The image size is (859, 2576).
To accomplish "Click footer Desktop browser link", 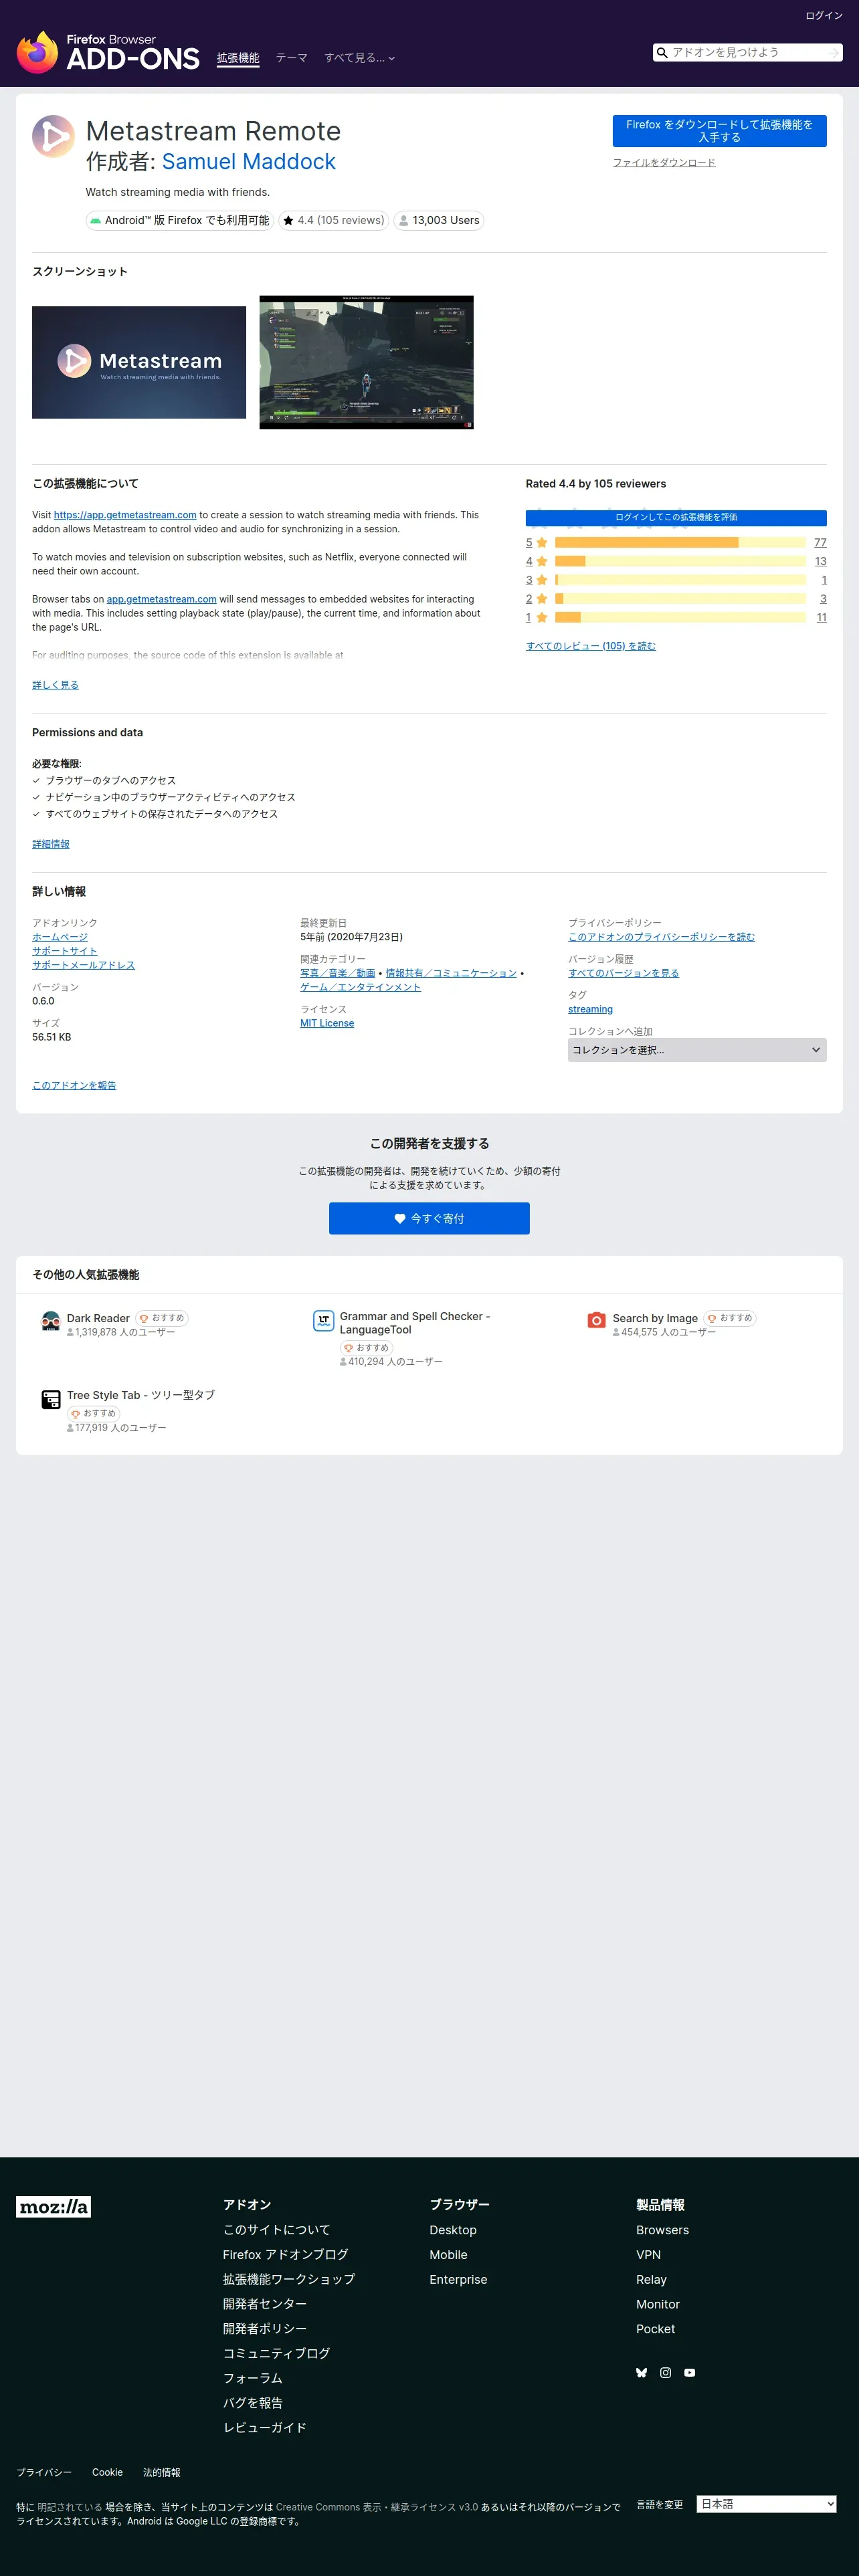I will click(x=453, y=2230).
